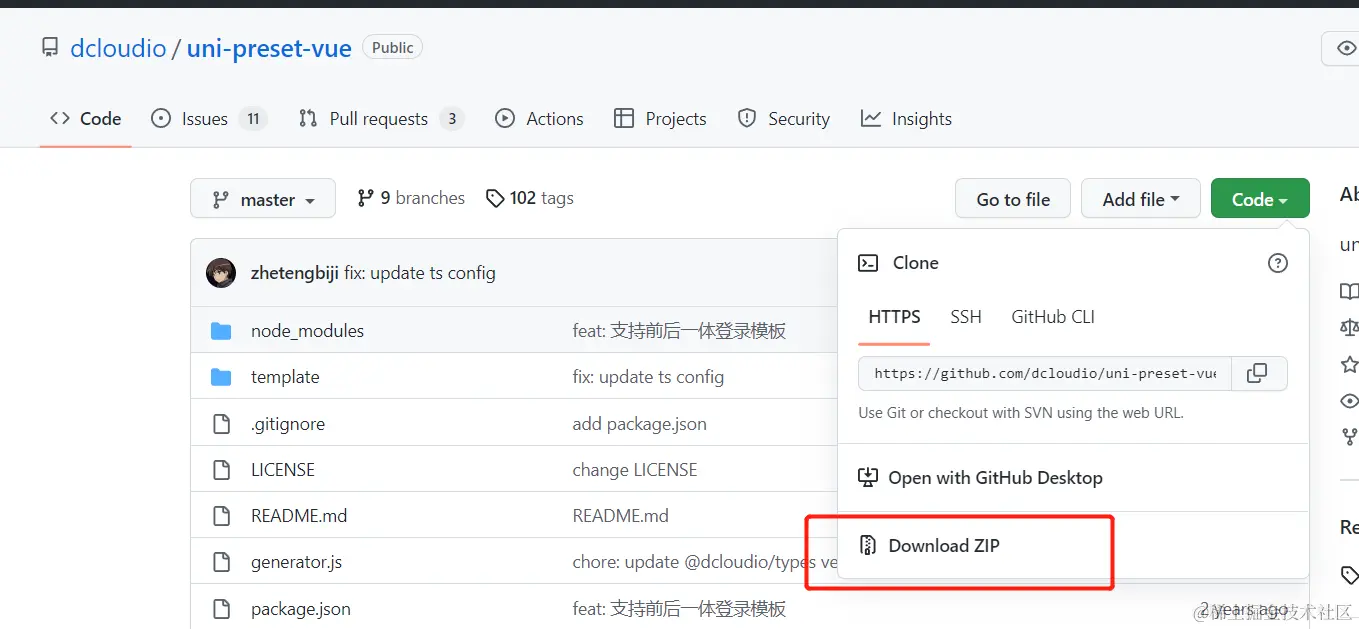Click the fork icon in the right sidebar
Viewport: 1359px width, 629px height.
[1349, 437]
